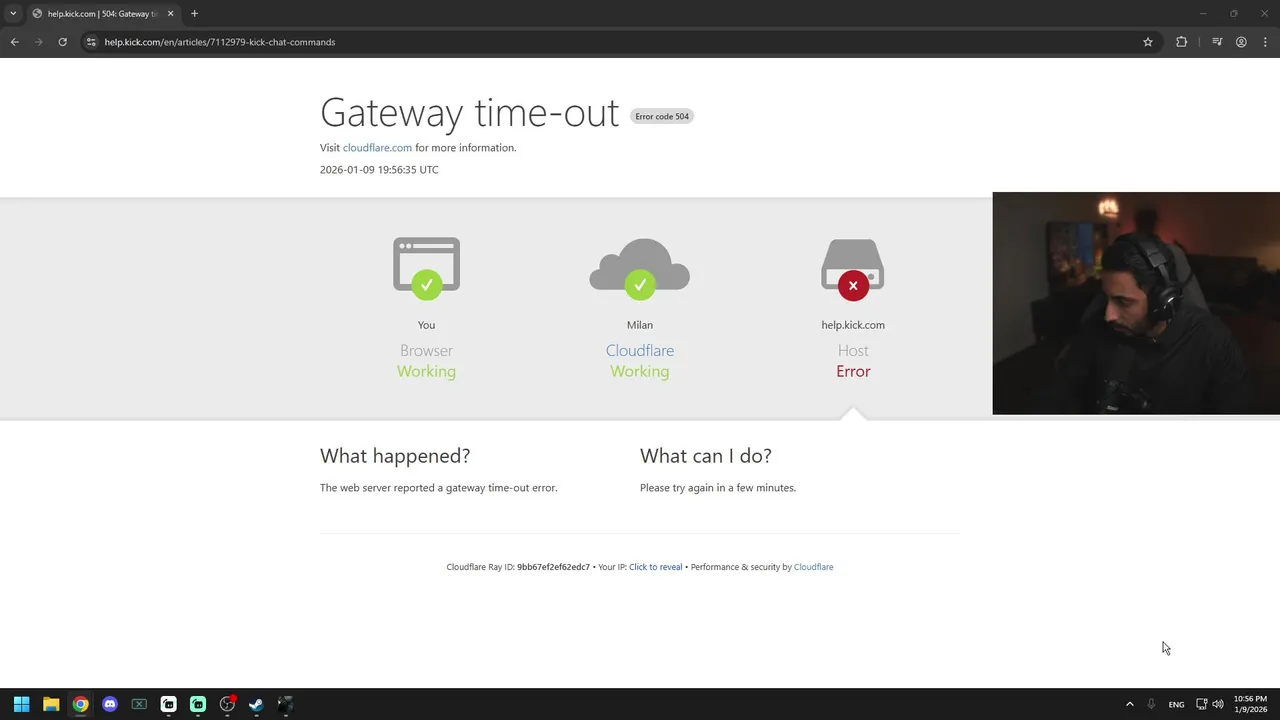Switch to Google Chrome in the taskbar
Viewport: 1280px width, 720px height.
pyautogui.click(x=80, y=704)
